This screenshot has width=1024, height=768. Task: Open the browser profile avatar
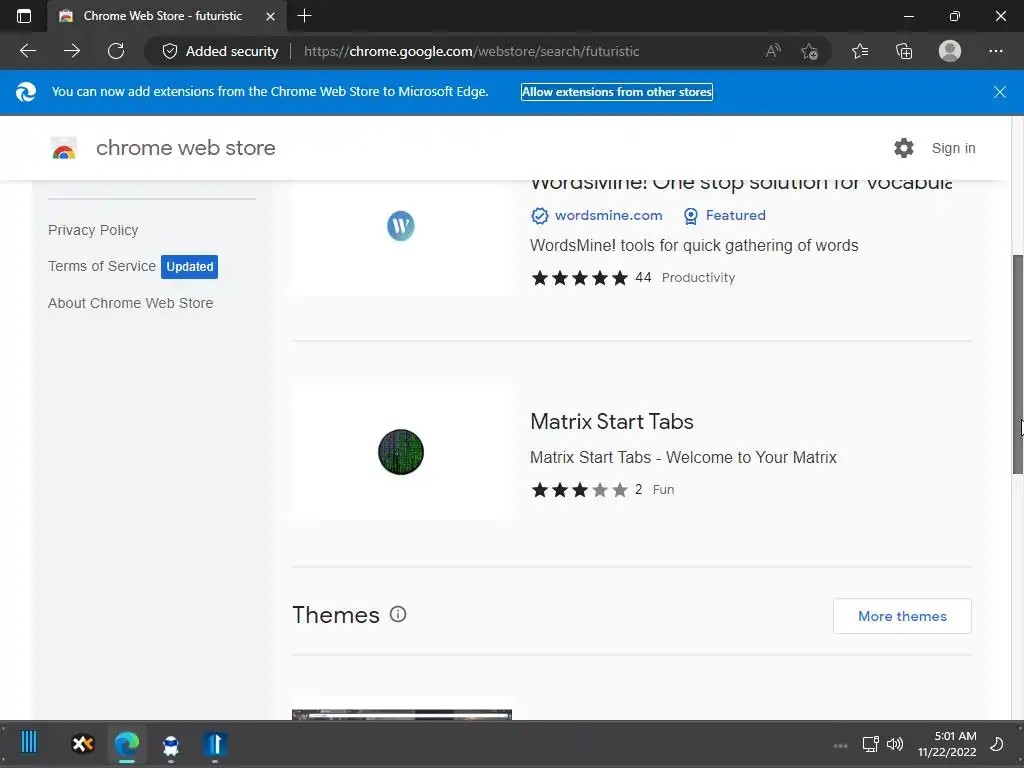[950, 51]
